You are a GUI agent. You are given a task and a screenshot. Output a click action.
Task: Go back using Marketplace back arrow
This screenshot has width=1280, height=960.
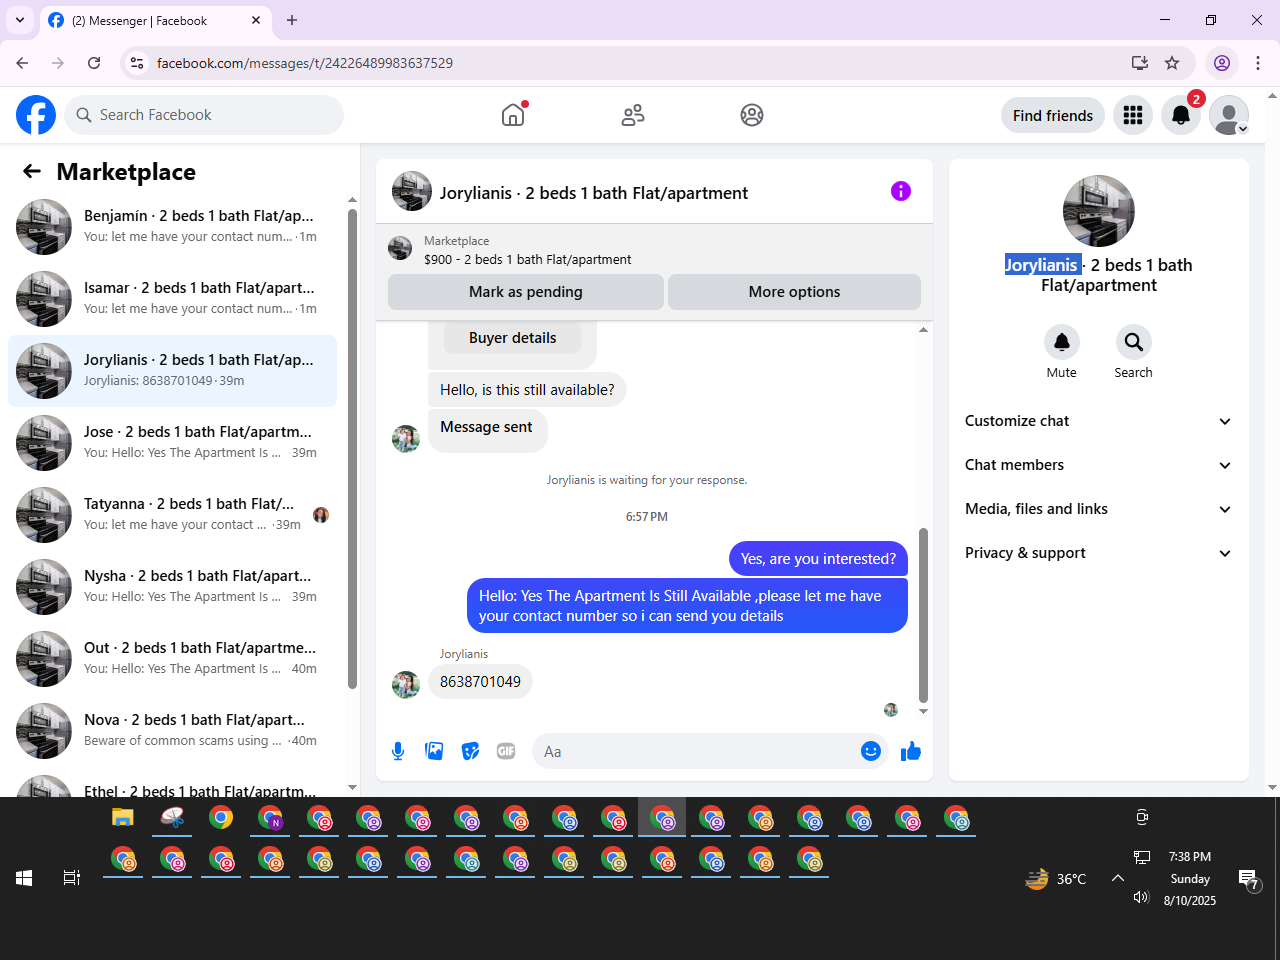(x=32, y=172)
